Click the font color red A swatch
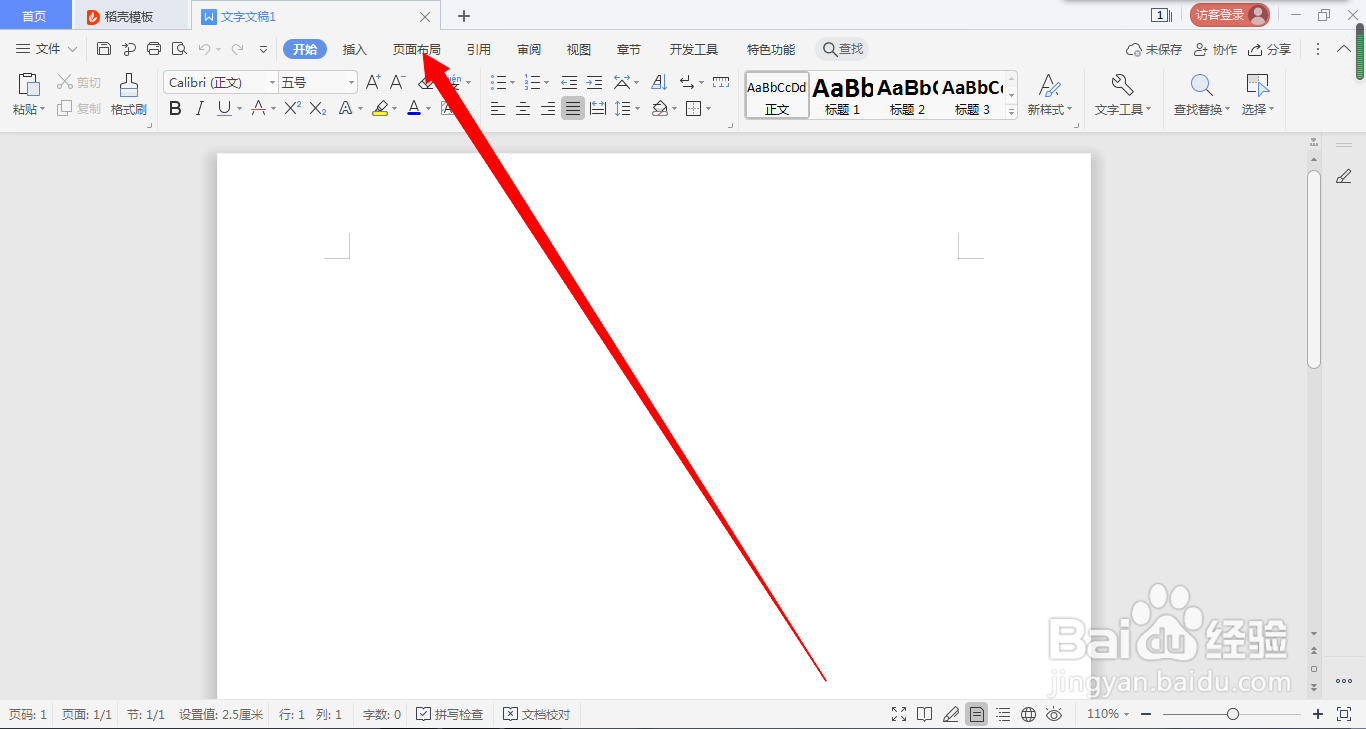Screen dimensions: 1366x729 click(x=414, y=108)
